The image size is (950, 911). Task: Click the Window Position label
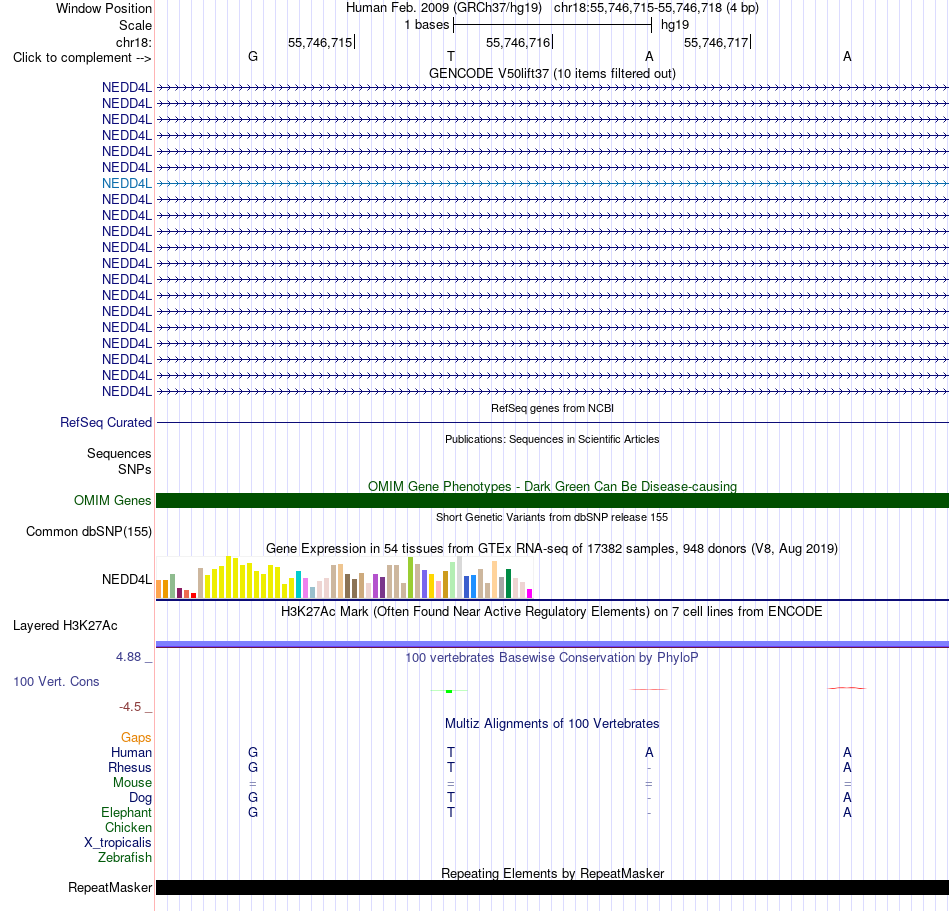[104, 8]
